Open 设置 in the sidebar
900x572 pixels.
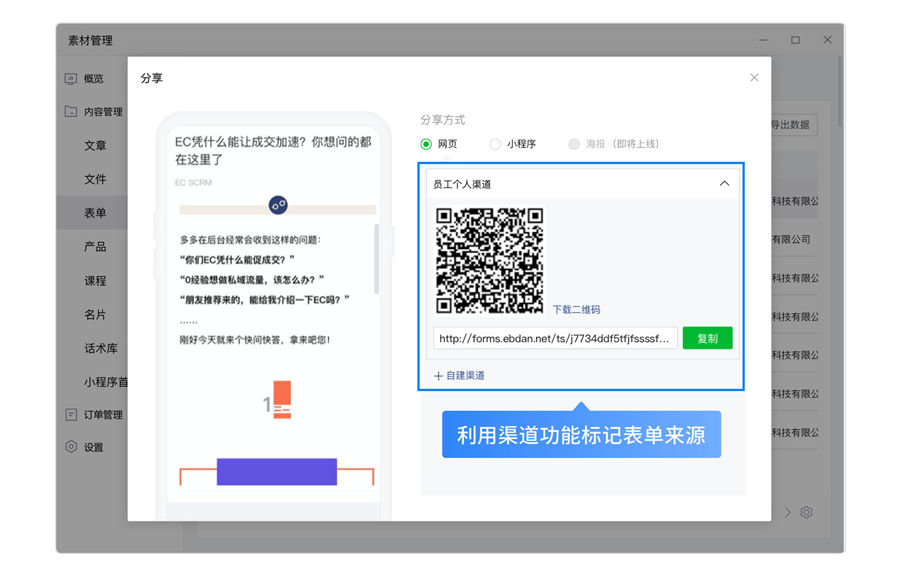pos(94,447)
